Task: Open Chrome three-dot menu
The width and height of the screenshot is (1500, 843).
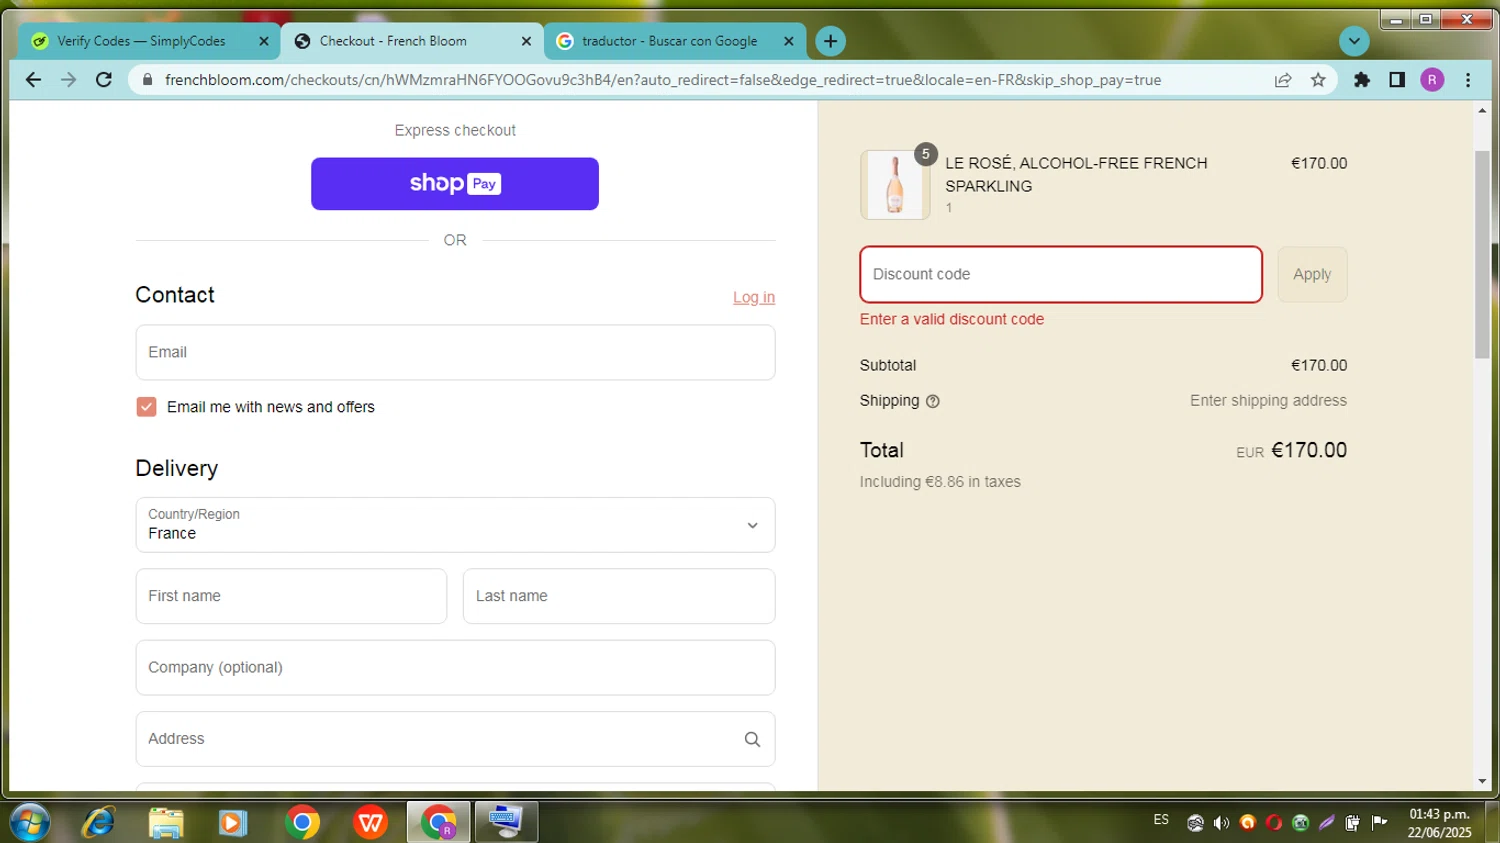Action: click(1468, 80)
